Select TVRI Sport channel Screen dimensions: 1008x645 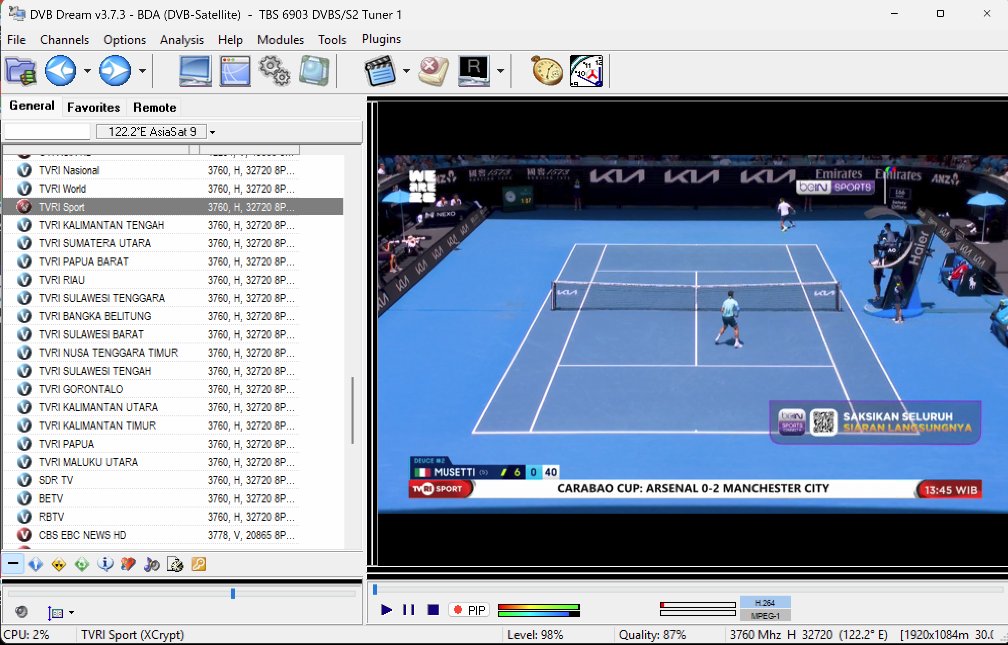point(173,206)
